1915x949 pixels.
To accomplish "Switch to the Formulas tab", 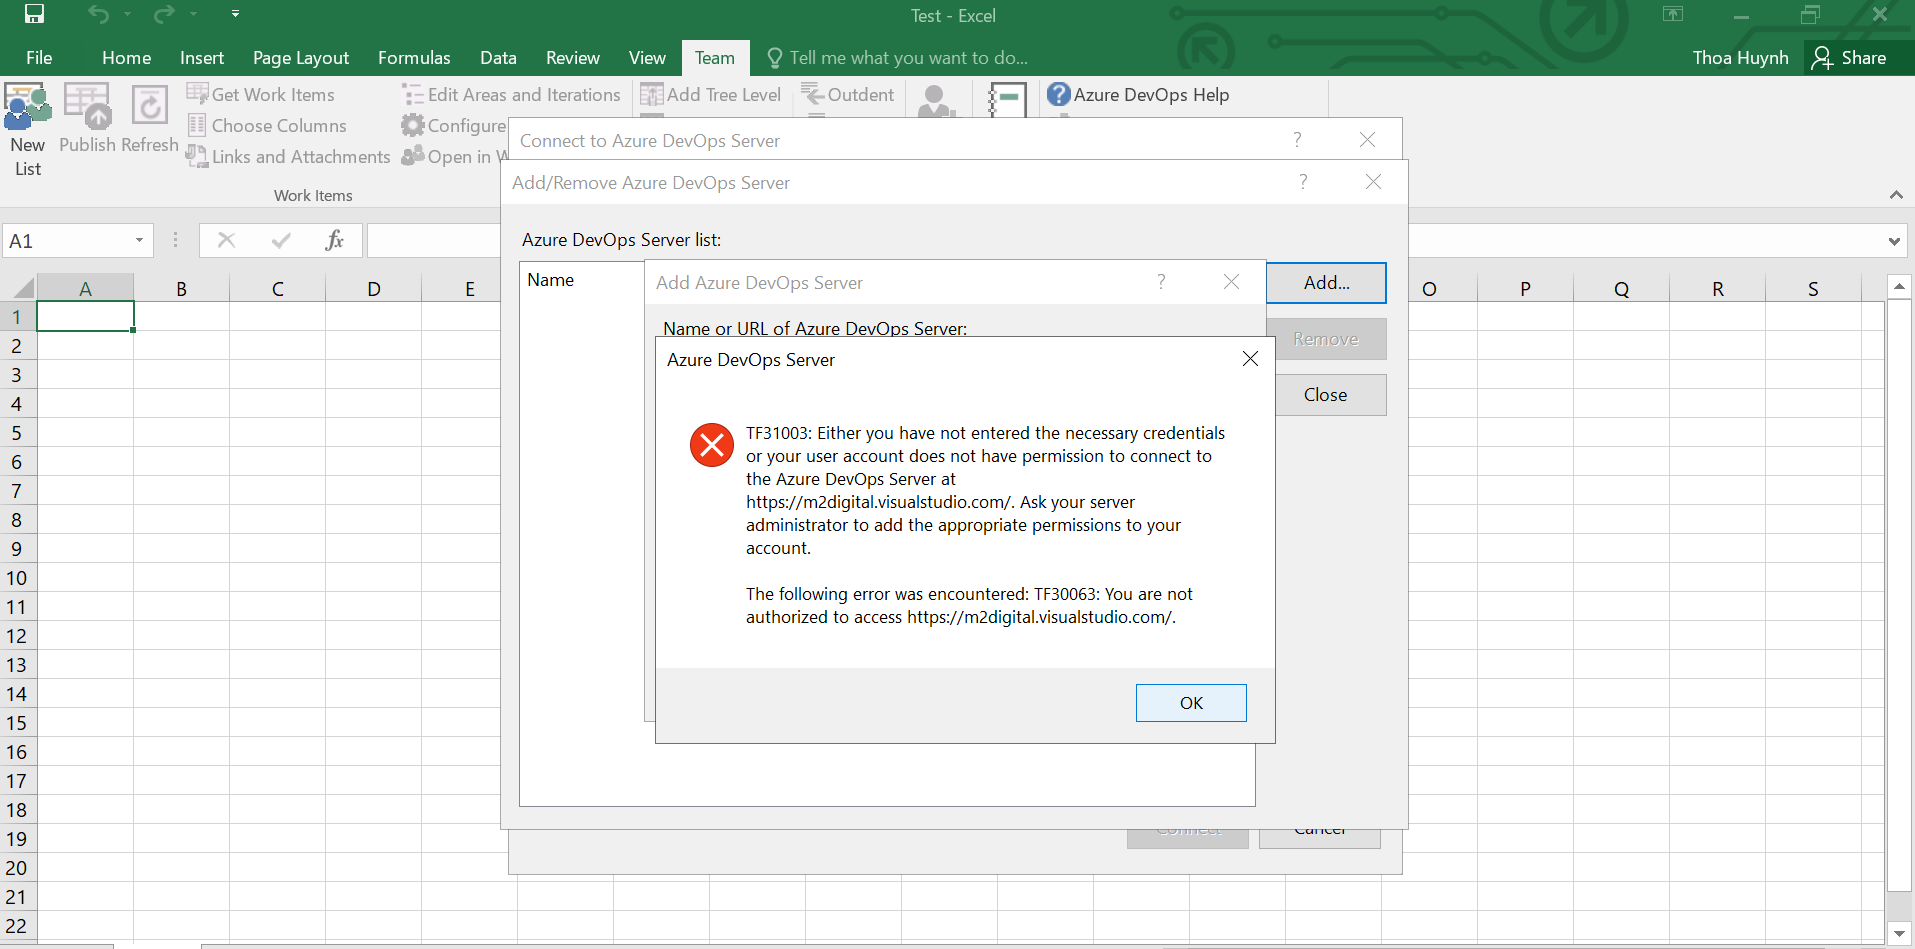I will (x=414, y=57).
